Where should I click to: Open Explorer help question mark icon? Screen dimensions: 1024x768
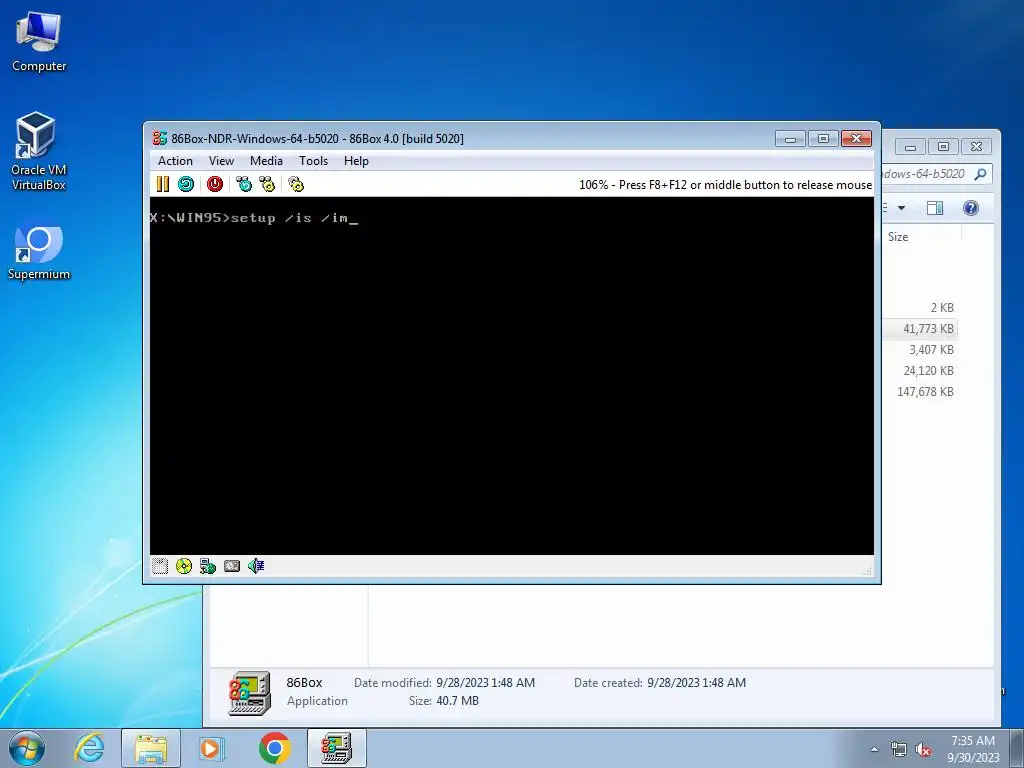(970, 208)
